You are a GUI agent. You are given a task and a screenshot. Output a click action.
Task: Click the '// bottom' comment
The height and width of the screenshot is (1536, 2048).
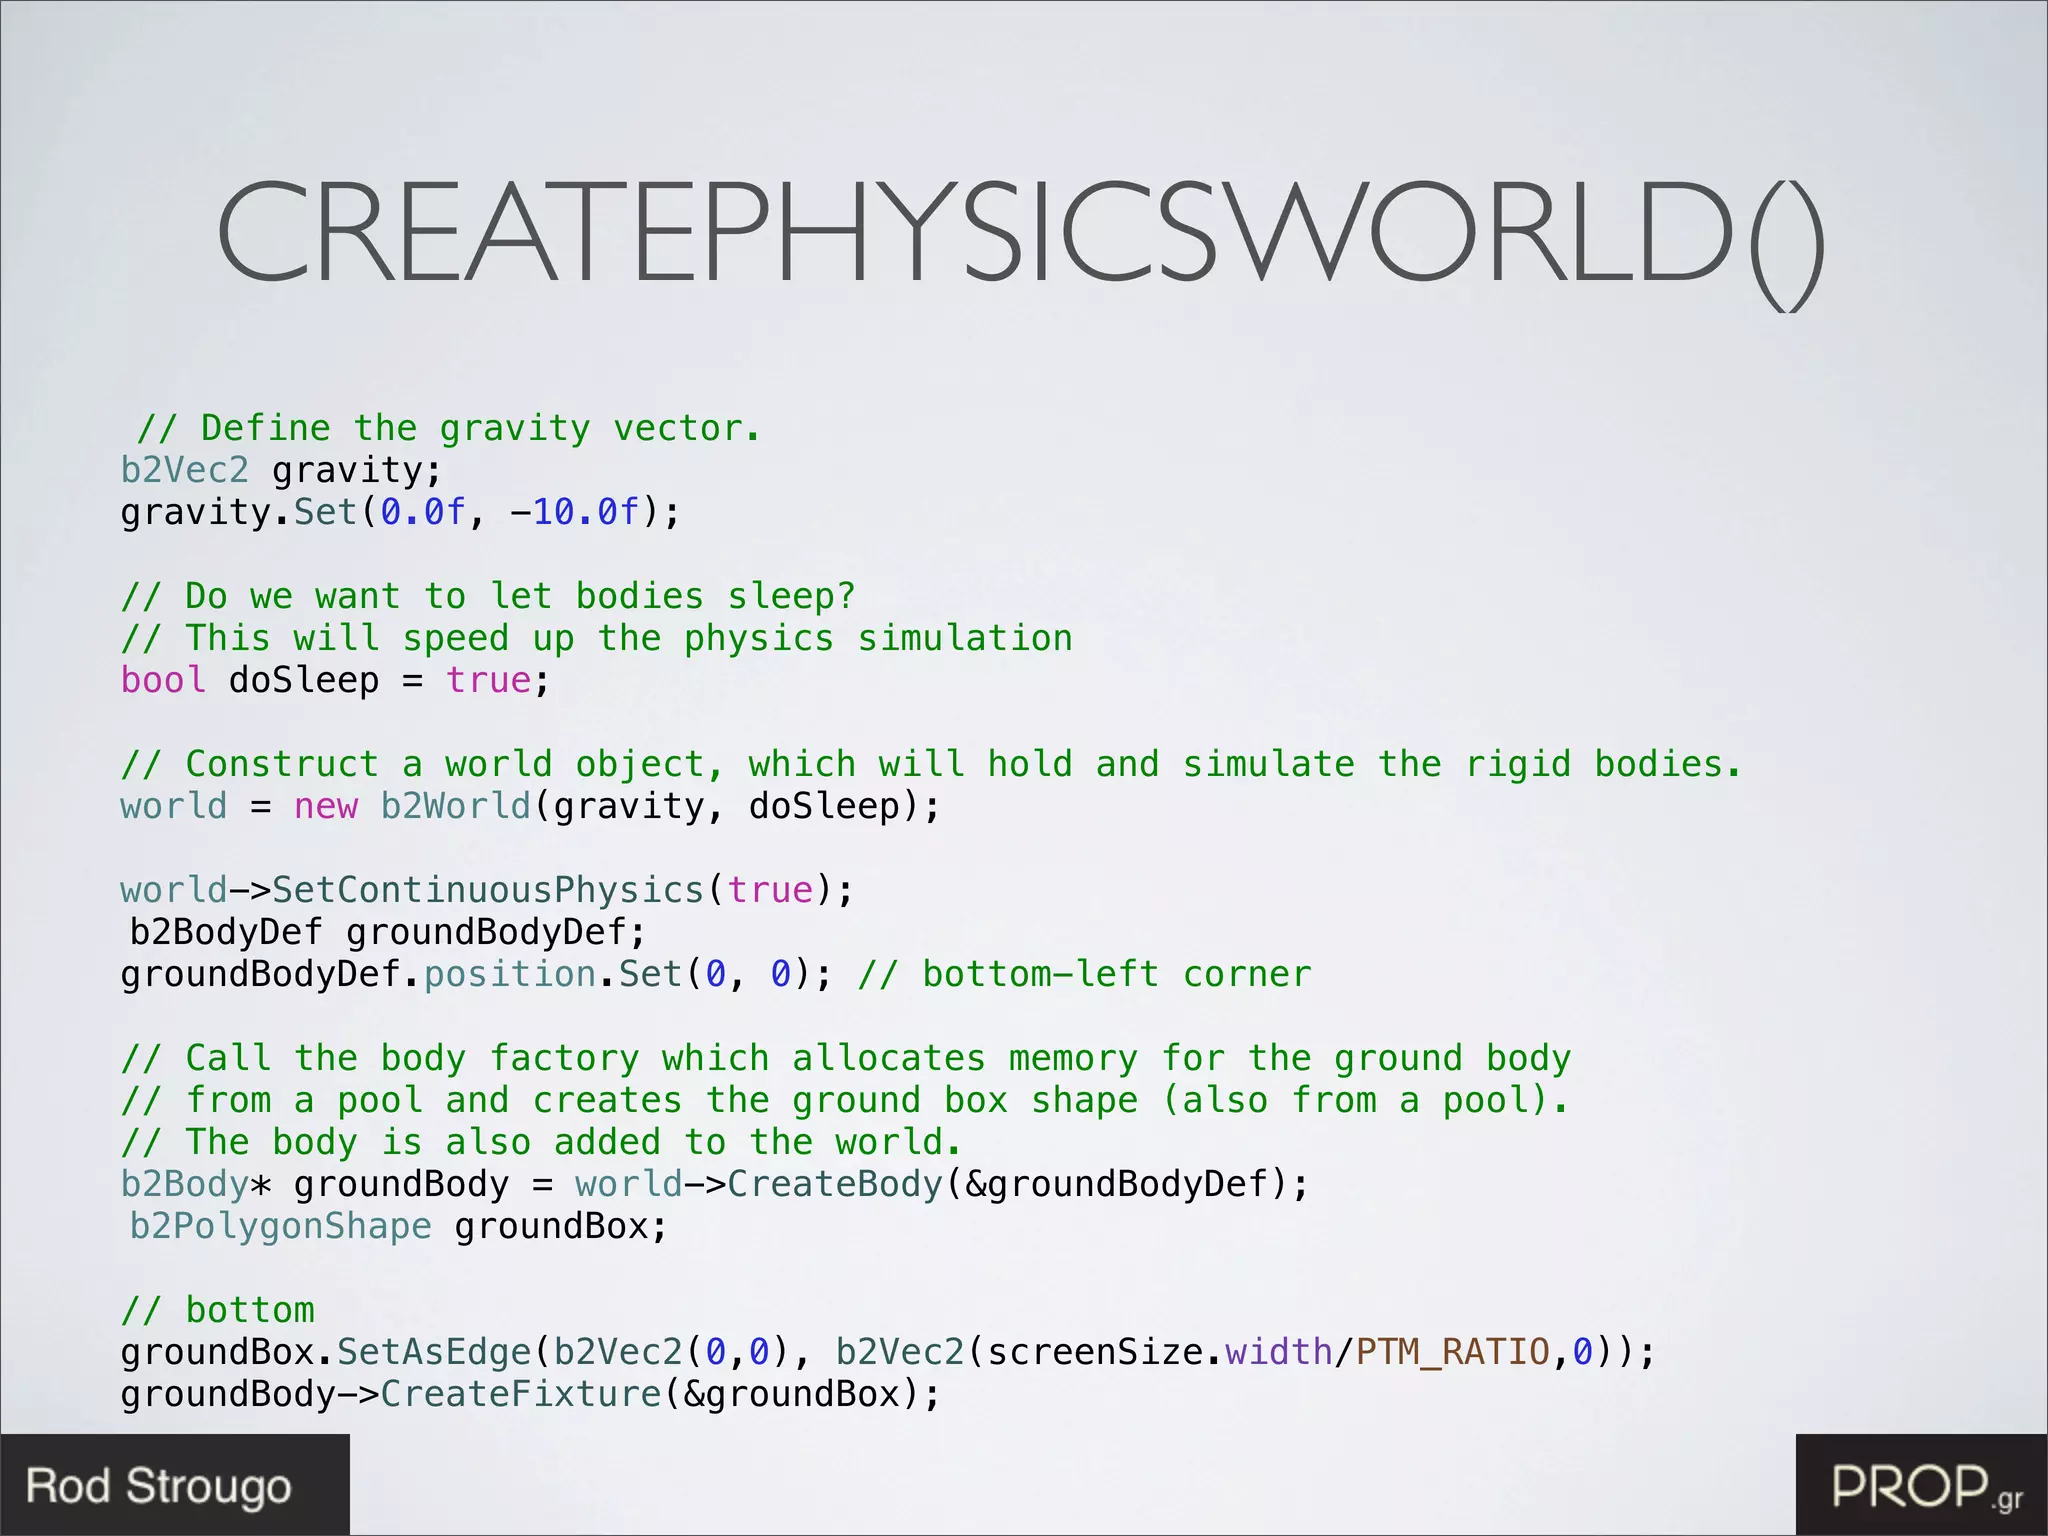tap(218, 1310)
